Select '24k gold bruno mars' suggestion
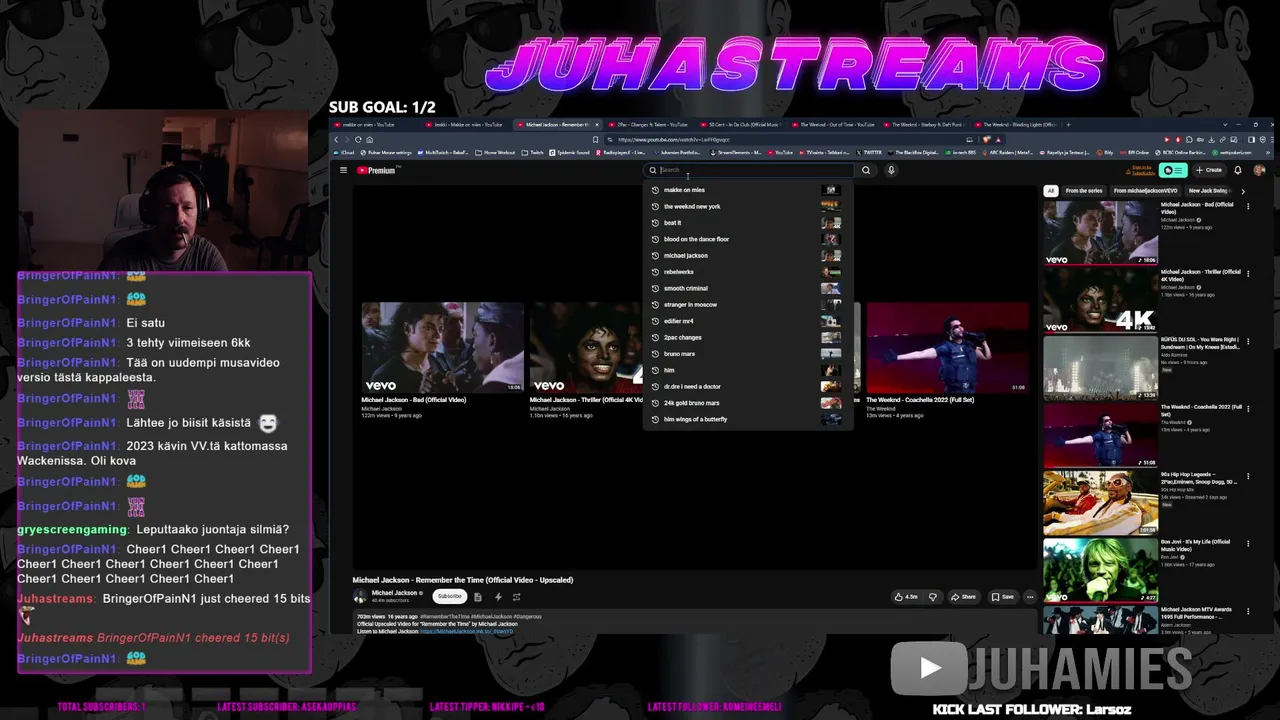Image resolution: width=1280 pixels, height=720 pixels. point(746,403)
